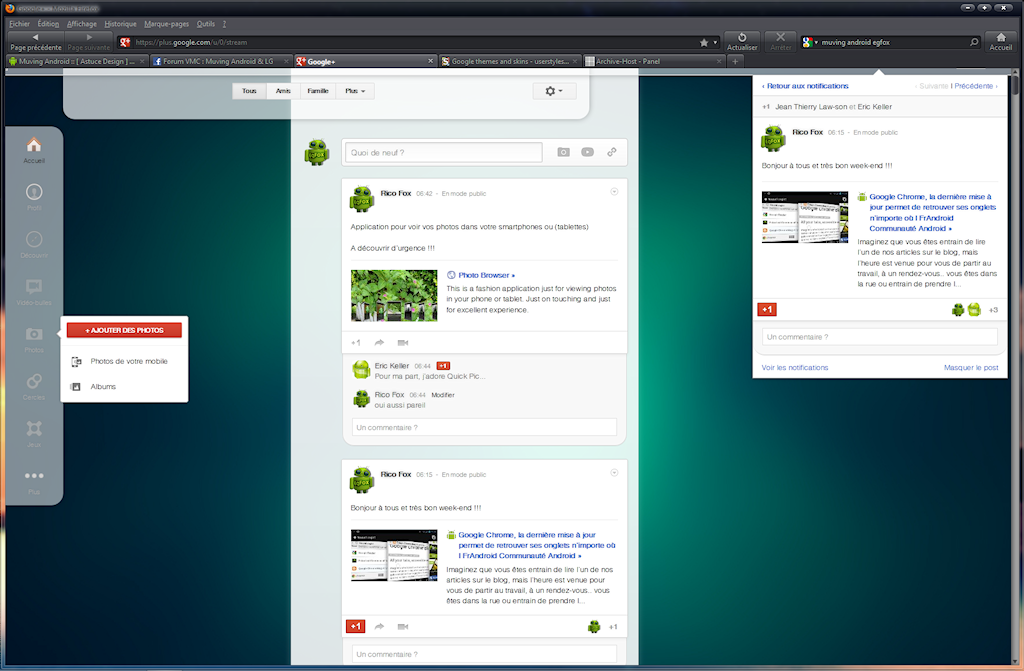
Task: Select the Famille stream filter
Action: click(318, 91)
